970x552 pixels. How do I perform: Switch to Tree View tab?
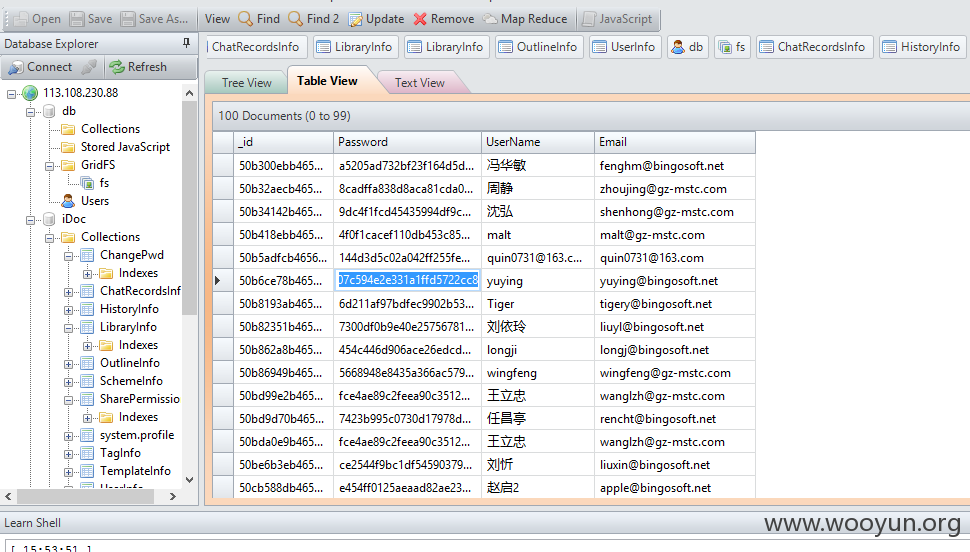click(x=246, y=83)
